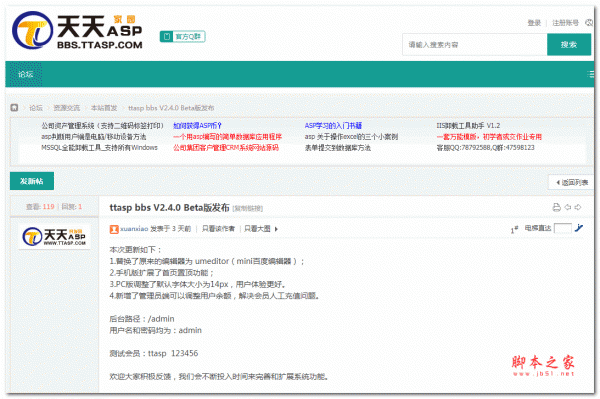Go to 资源交流 in breadcrumb
Image resolution: width=600 pixels, height=399 pixels.
(67, 108)
